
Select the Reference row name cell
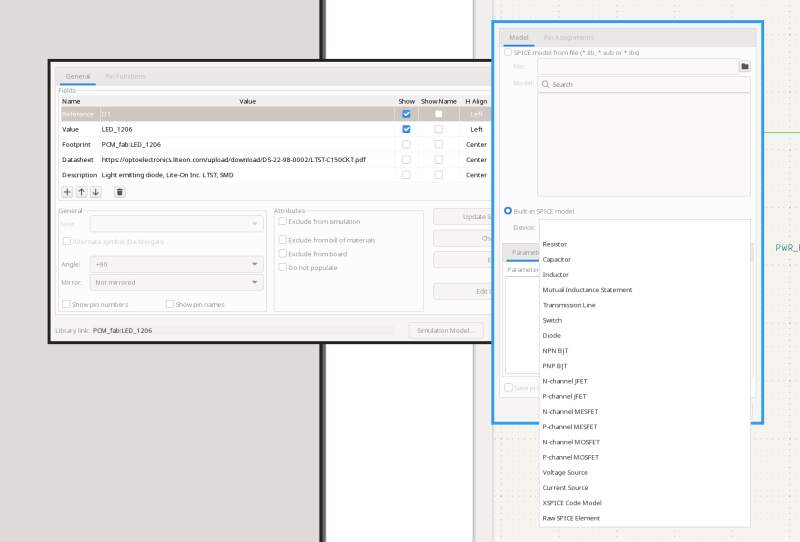(x=80, y=114)
